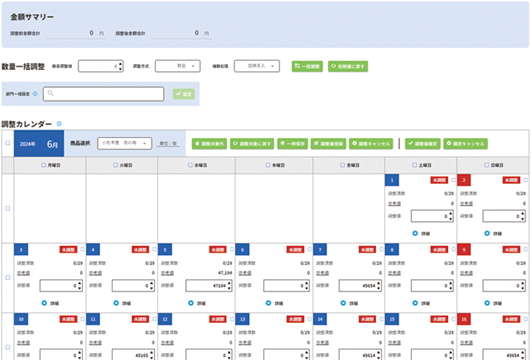Click the 調整対象外 button

[209, 144]
